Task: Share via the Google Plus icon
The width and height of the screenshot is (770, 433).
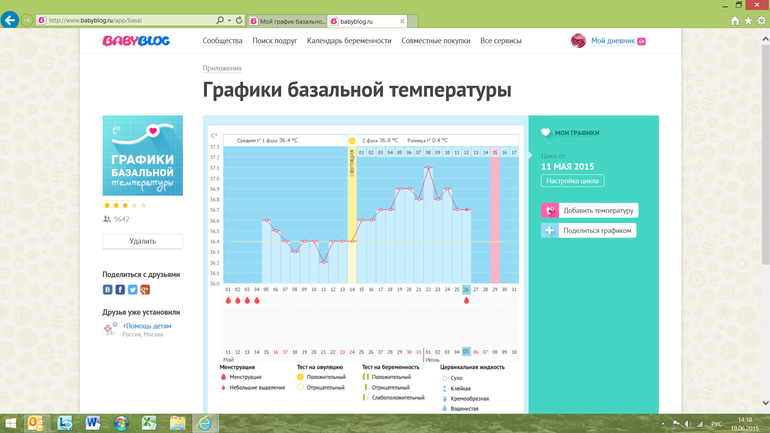Action: click(145, 290)
